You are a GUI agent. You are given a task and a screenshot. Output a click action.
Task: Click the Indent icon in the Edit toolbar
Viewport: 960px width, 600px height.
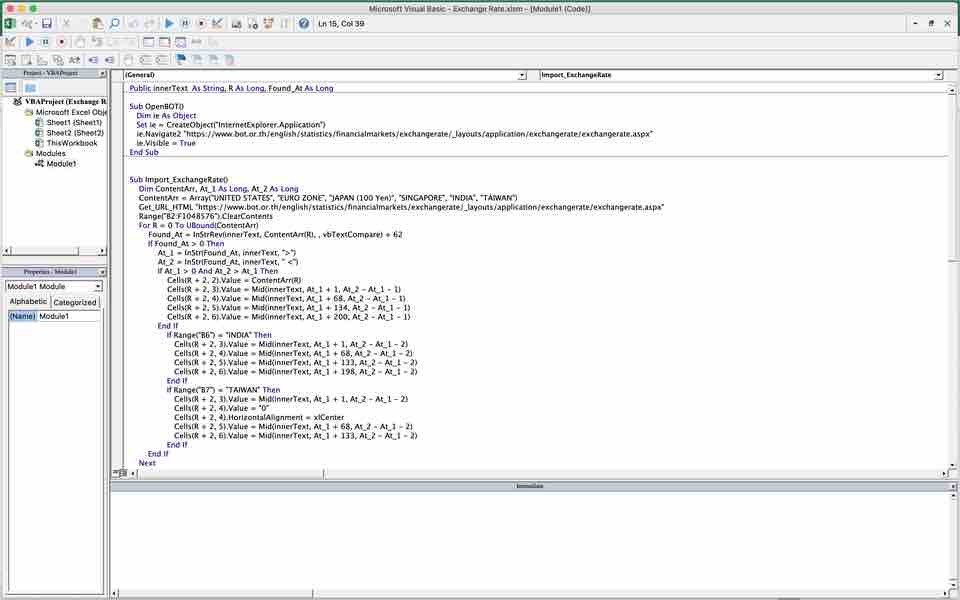93,60
